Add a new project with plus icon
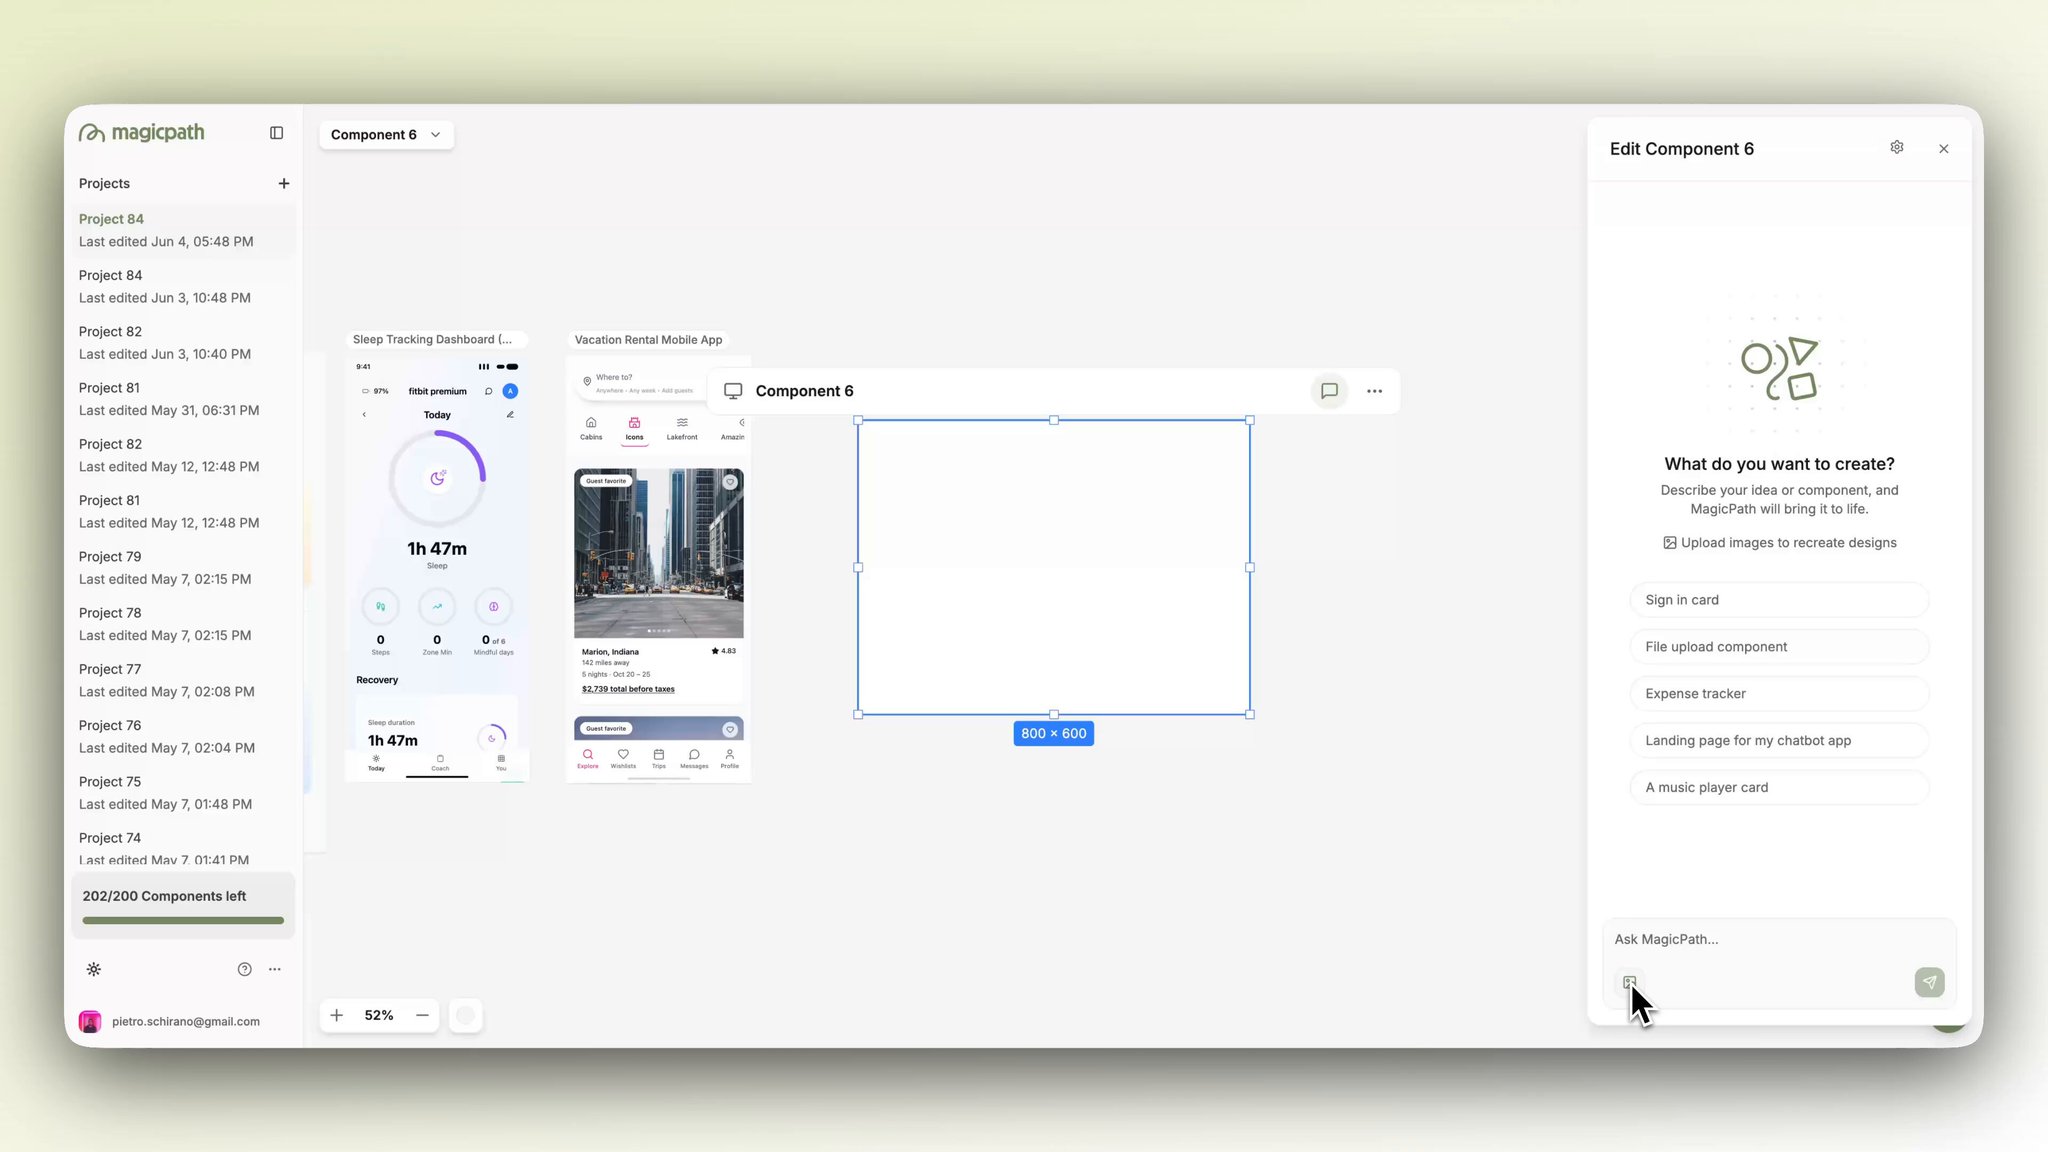The image size is (2048, 1152). coord(284,183)
